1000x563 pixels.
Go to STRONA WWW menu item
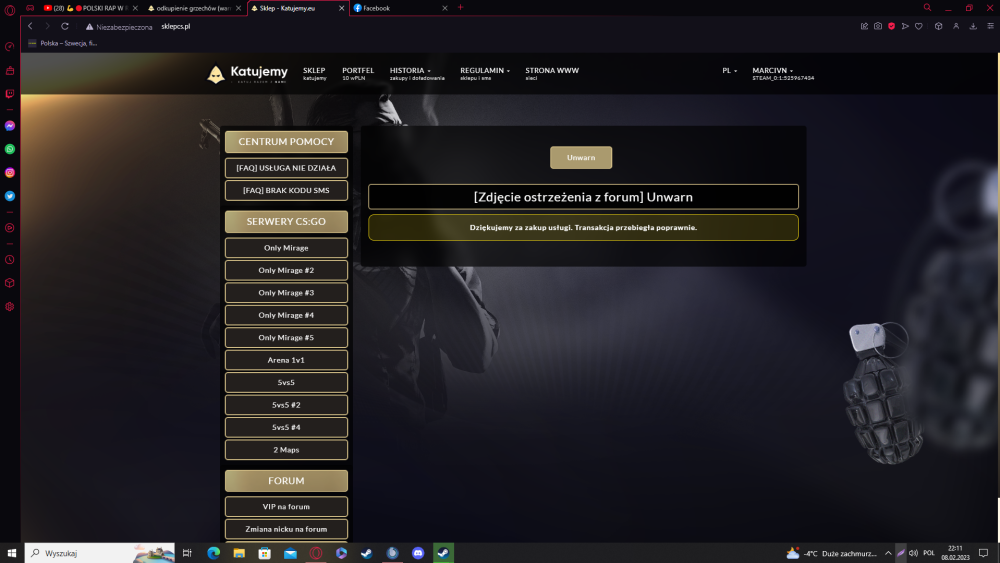click(552, 73)
